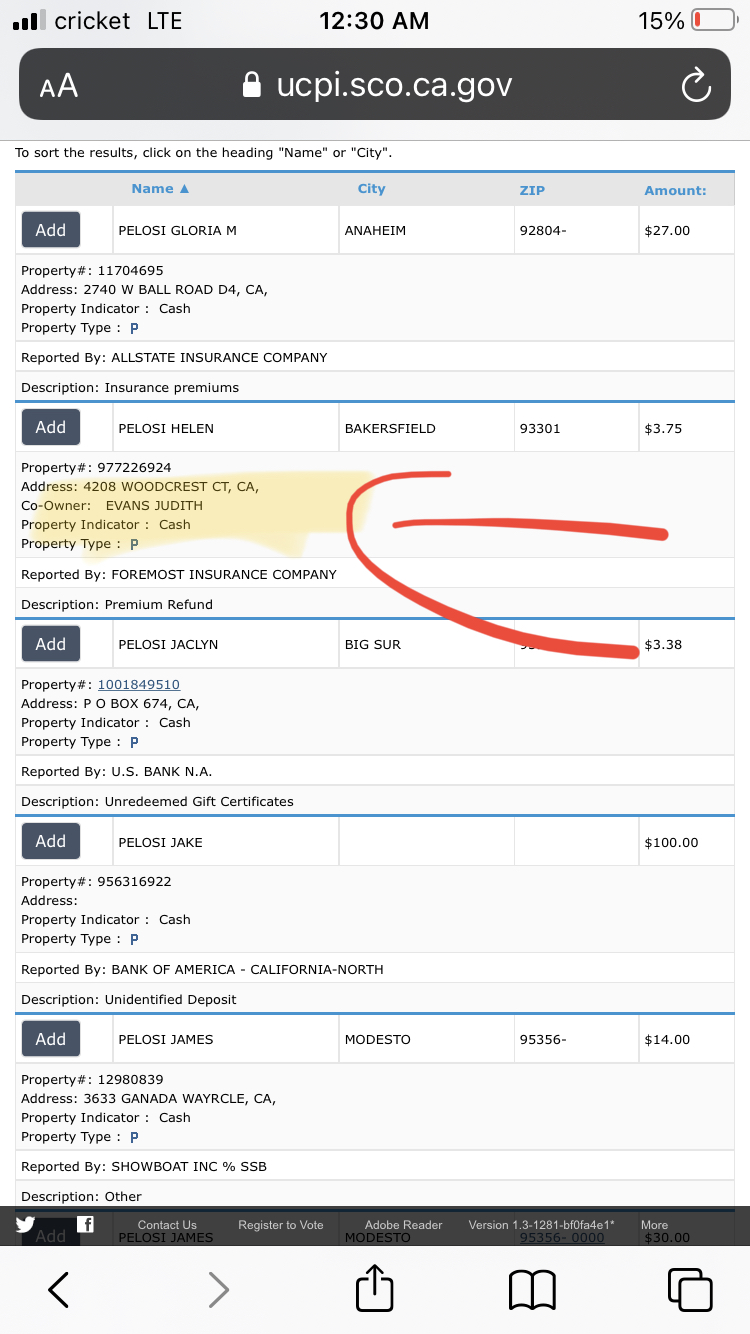This screenshot has width=750, height=1334.
Task: Add PELOSI JAMES Modesto $14.00 property
Action: point(51,1039)
